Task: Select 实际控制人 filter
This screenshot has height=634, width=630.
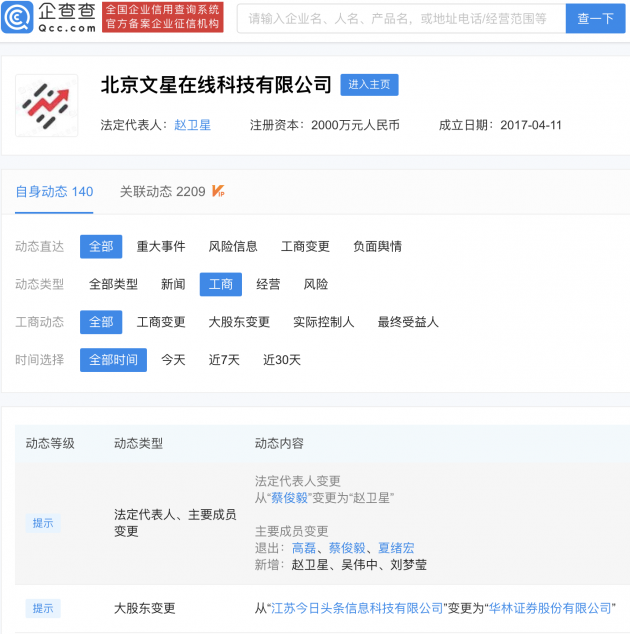Action: (x=323, y=322)
